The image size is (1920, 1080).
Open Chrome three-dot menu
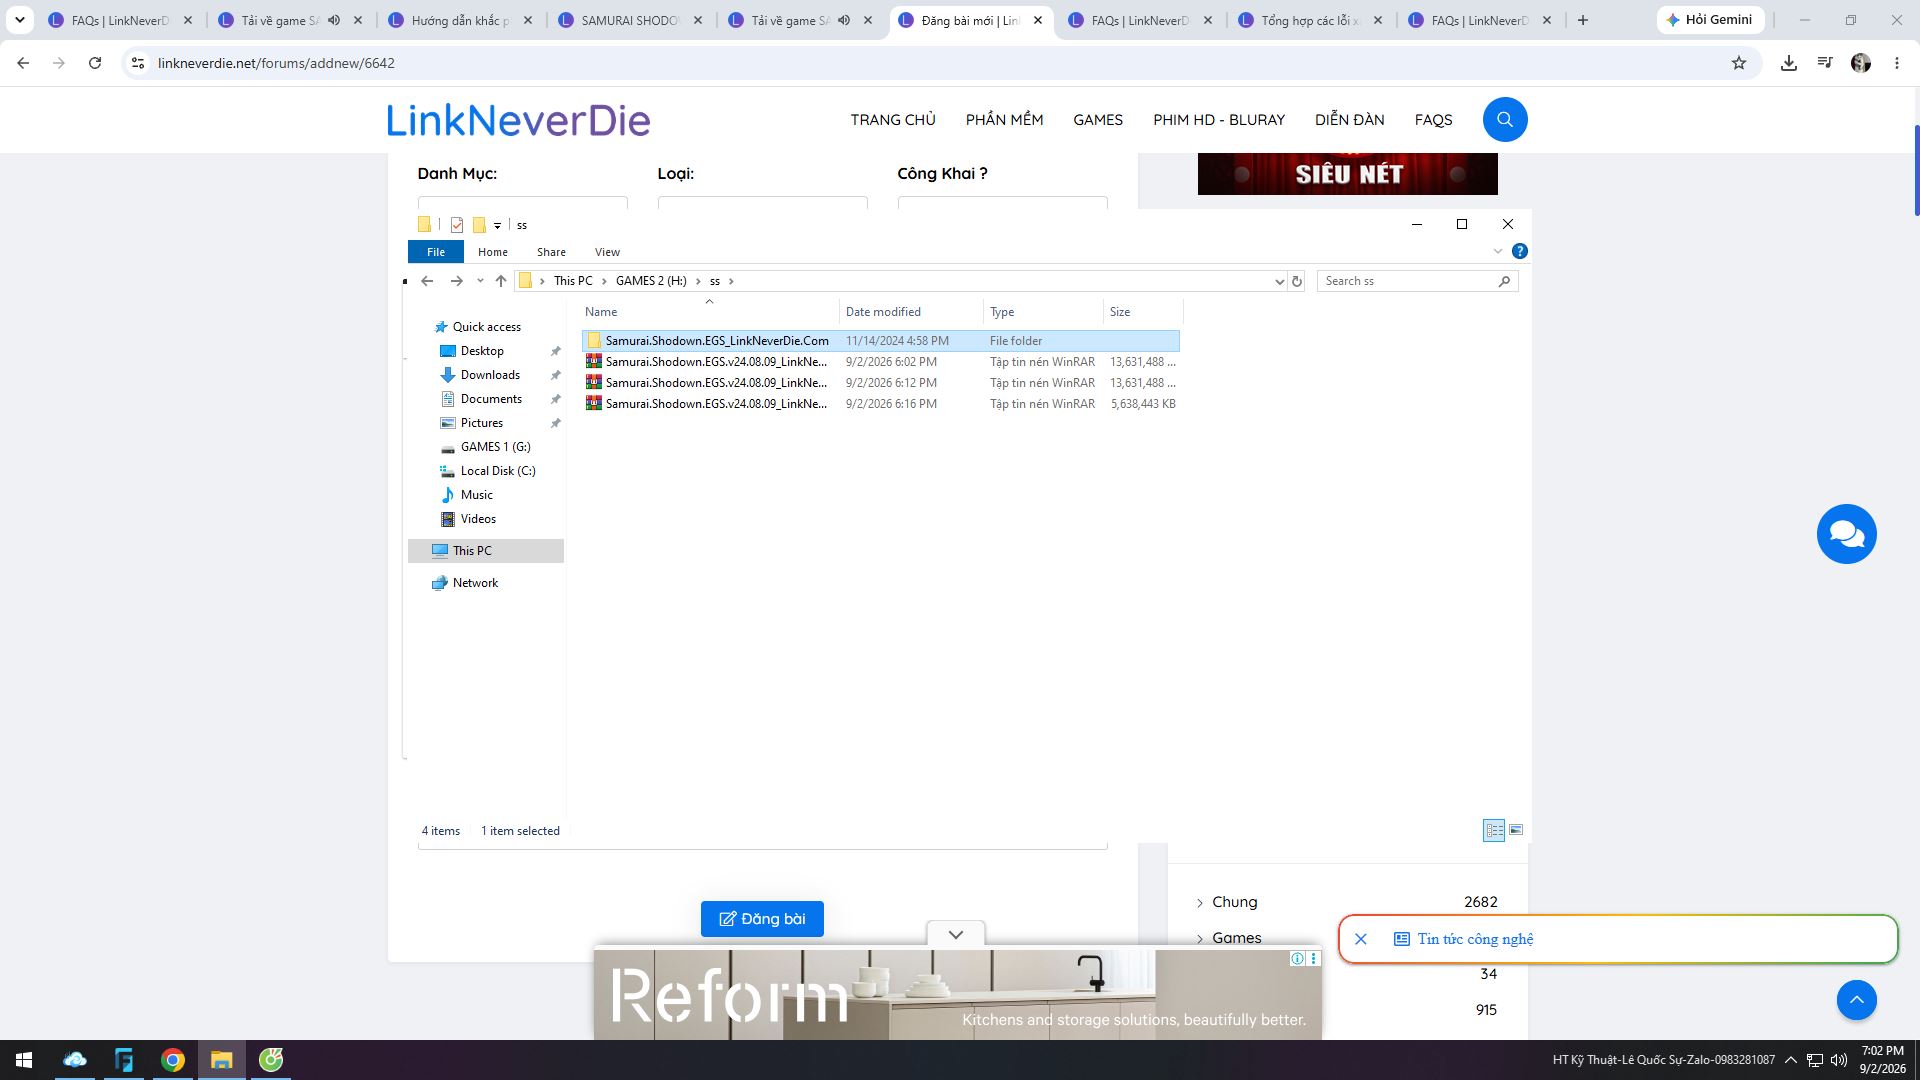pos(1897,63)
